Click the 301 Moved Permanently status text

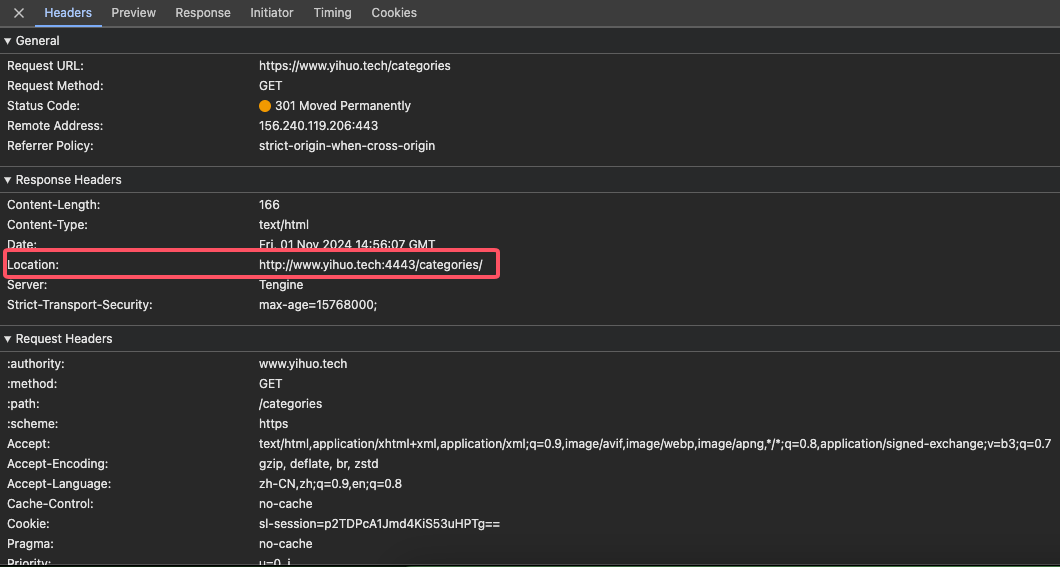(x=343, y=106)
